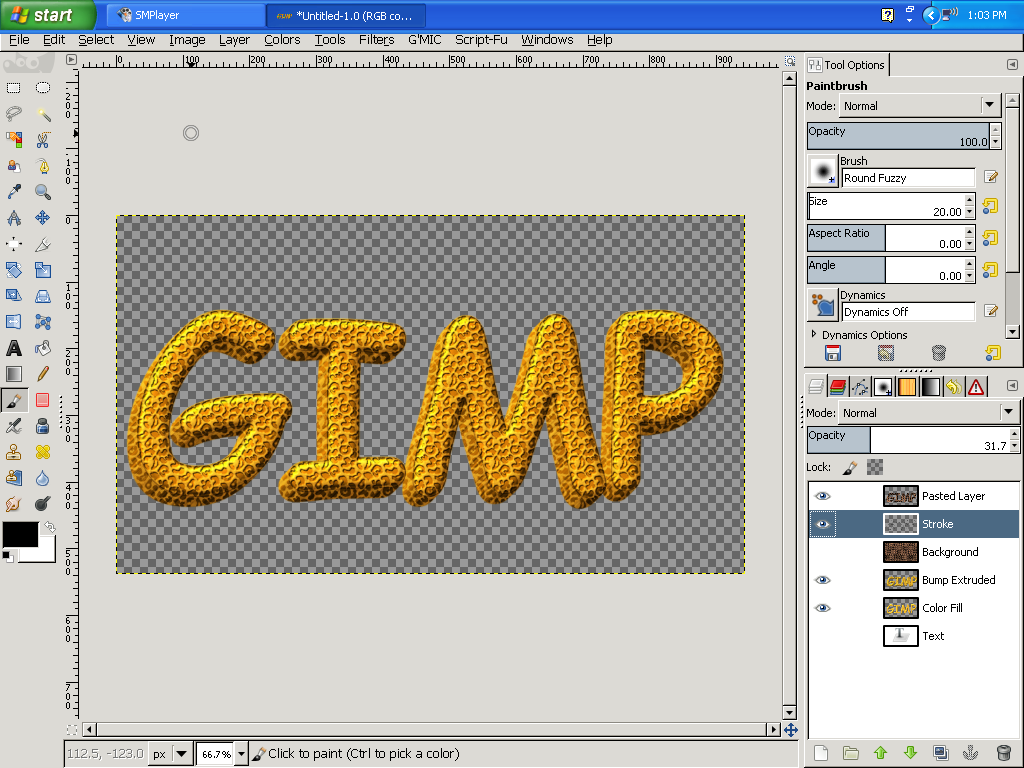Hide the Color Fill layer
Viewport: 1024px width, 768px height.
[x=823, y=608]
